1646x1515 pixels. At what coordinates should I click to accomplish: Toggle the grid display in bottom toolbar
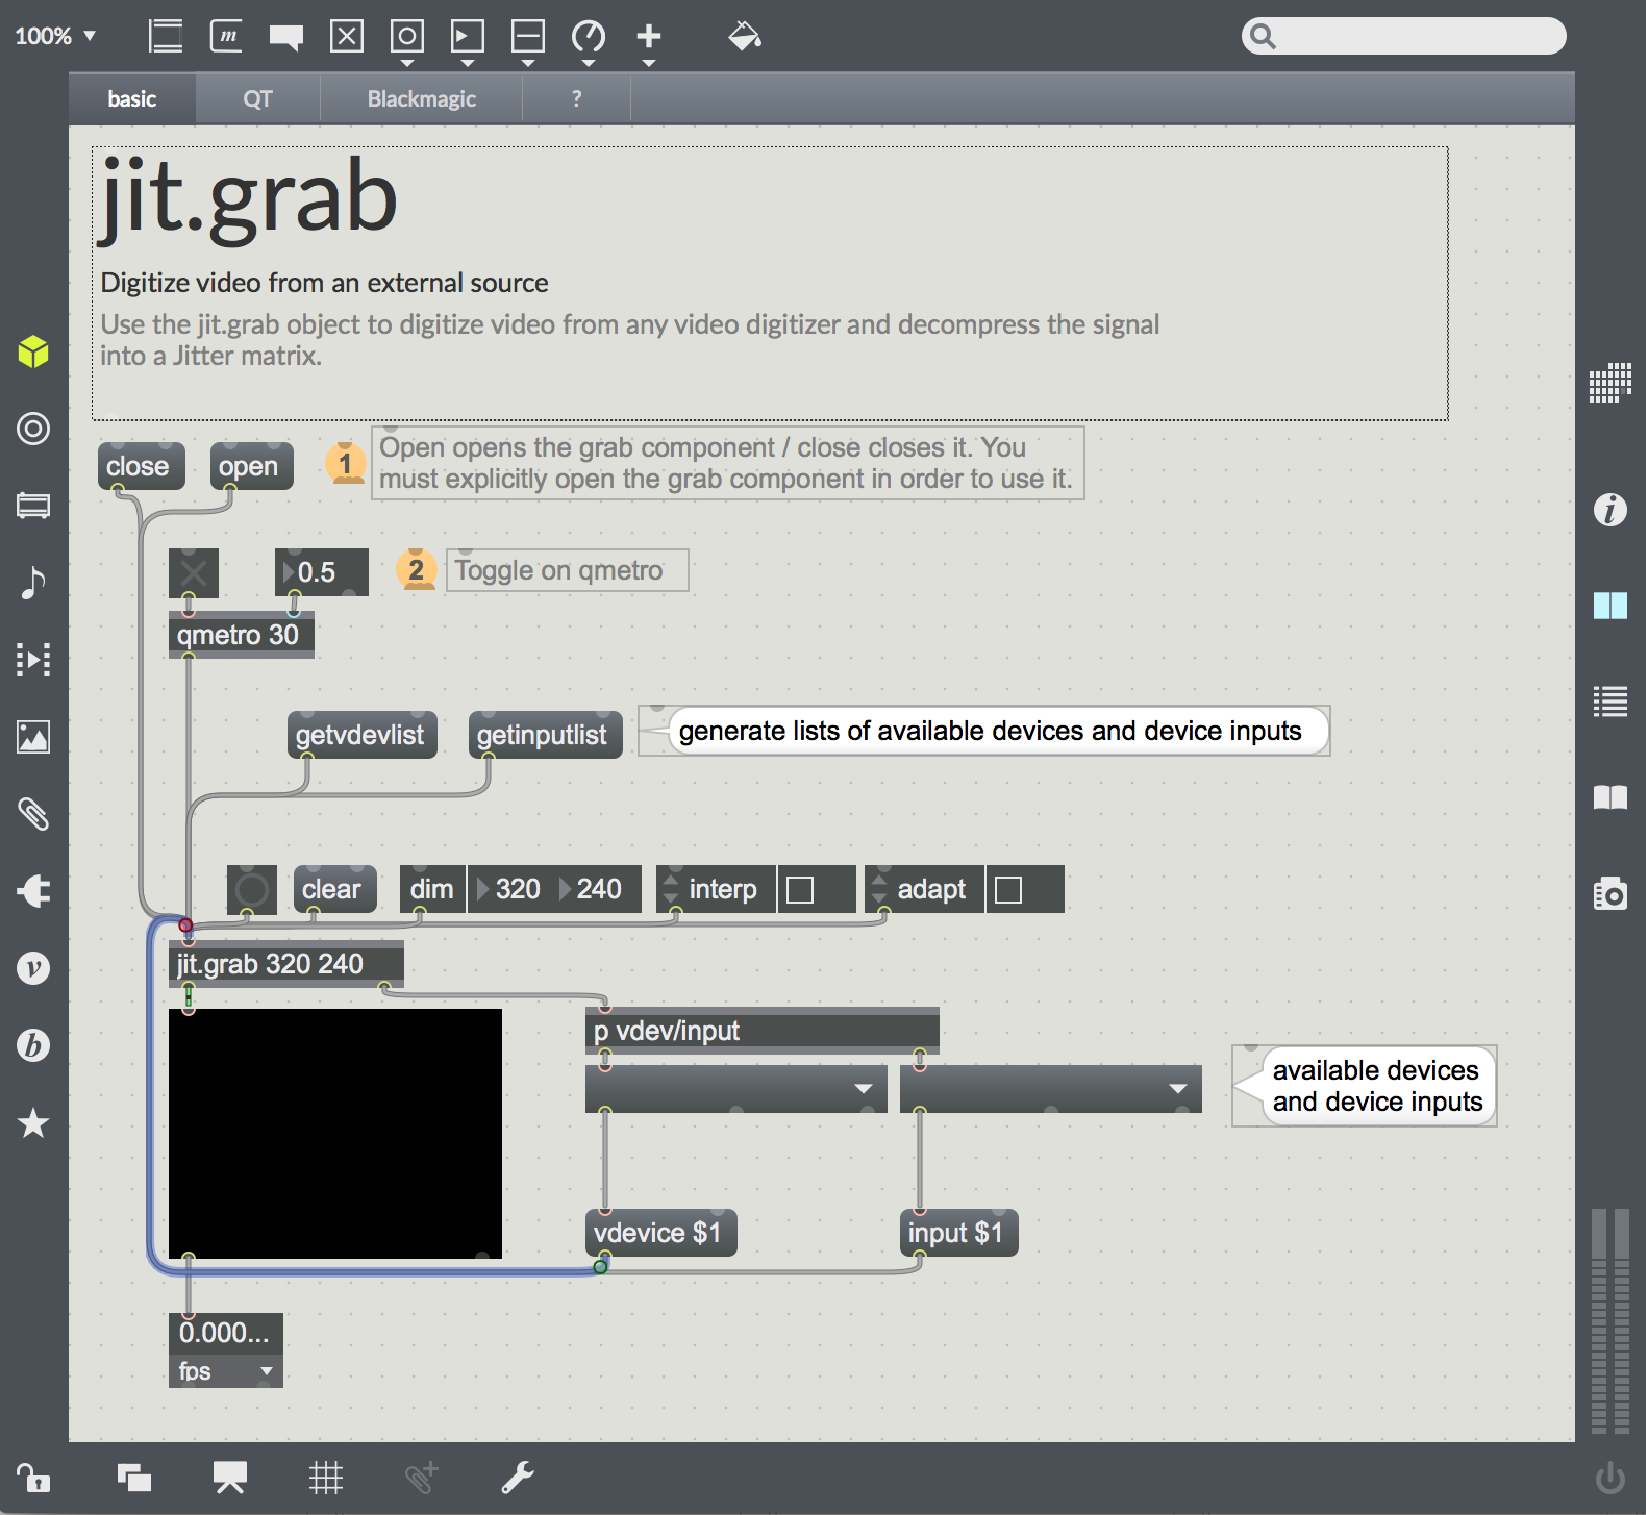point(326,1477)
